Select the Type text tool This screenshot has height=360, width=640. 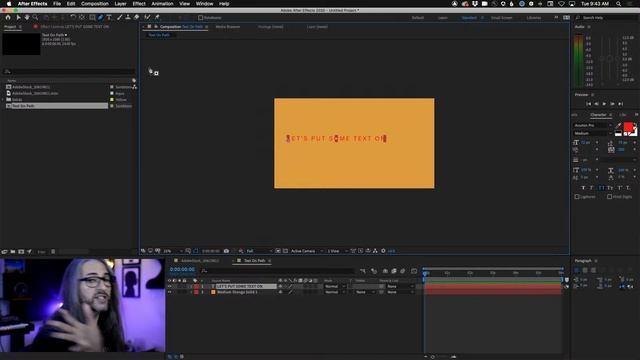pyautogui.click(x=109, y=18)
